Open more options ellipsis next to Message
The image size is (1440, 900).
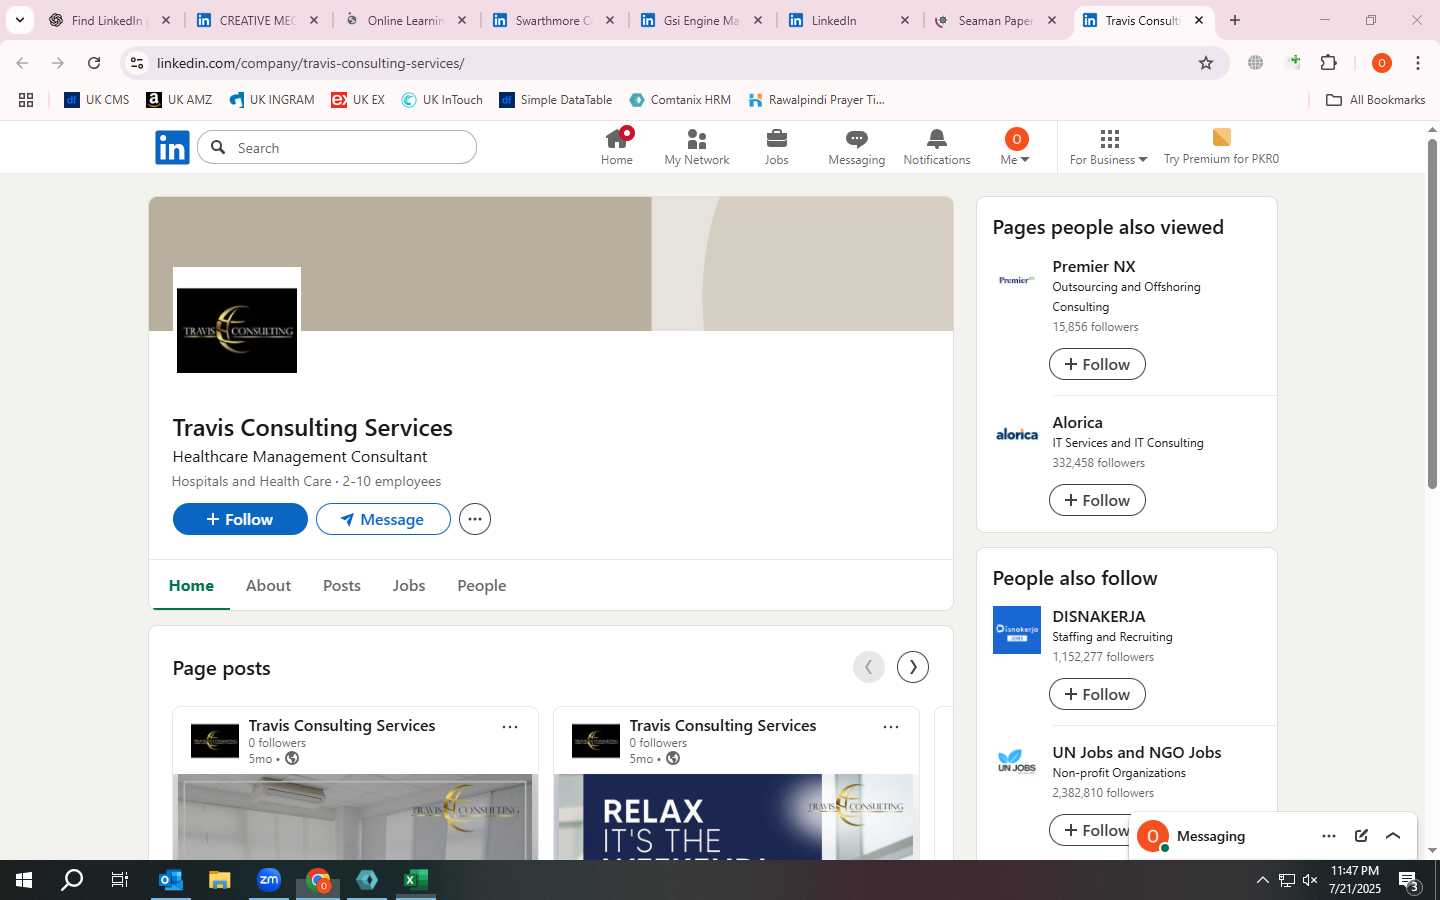[475, 519]
